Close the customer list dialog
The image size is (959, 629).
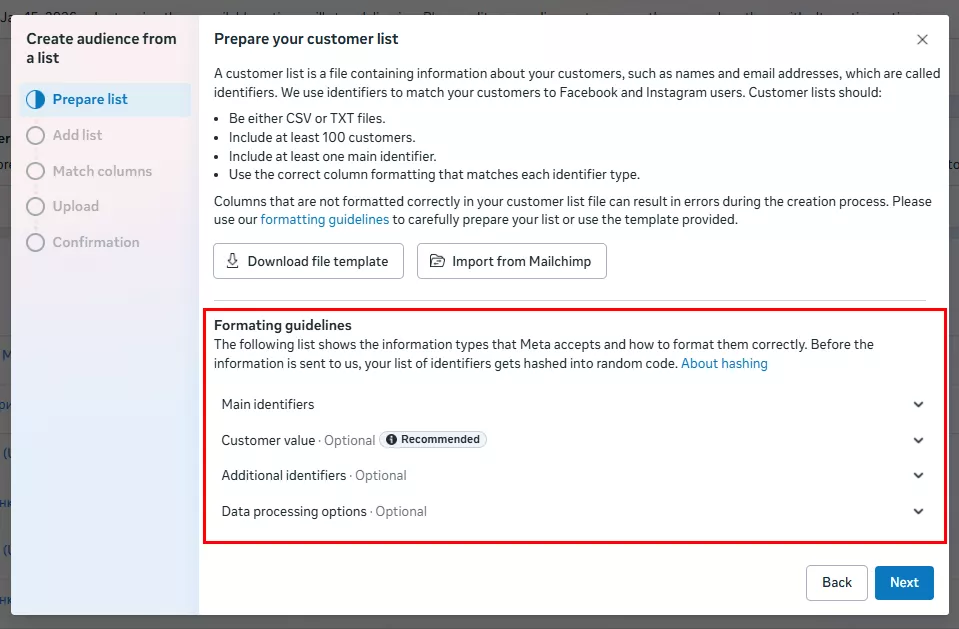coord(922,40)
